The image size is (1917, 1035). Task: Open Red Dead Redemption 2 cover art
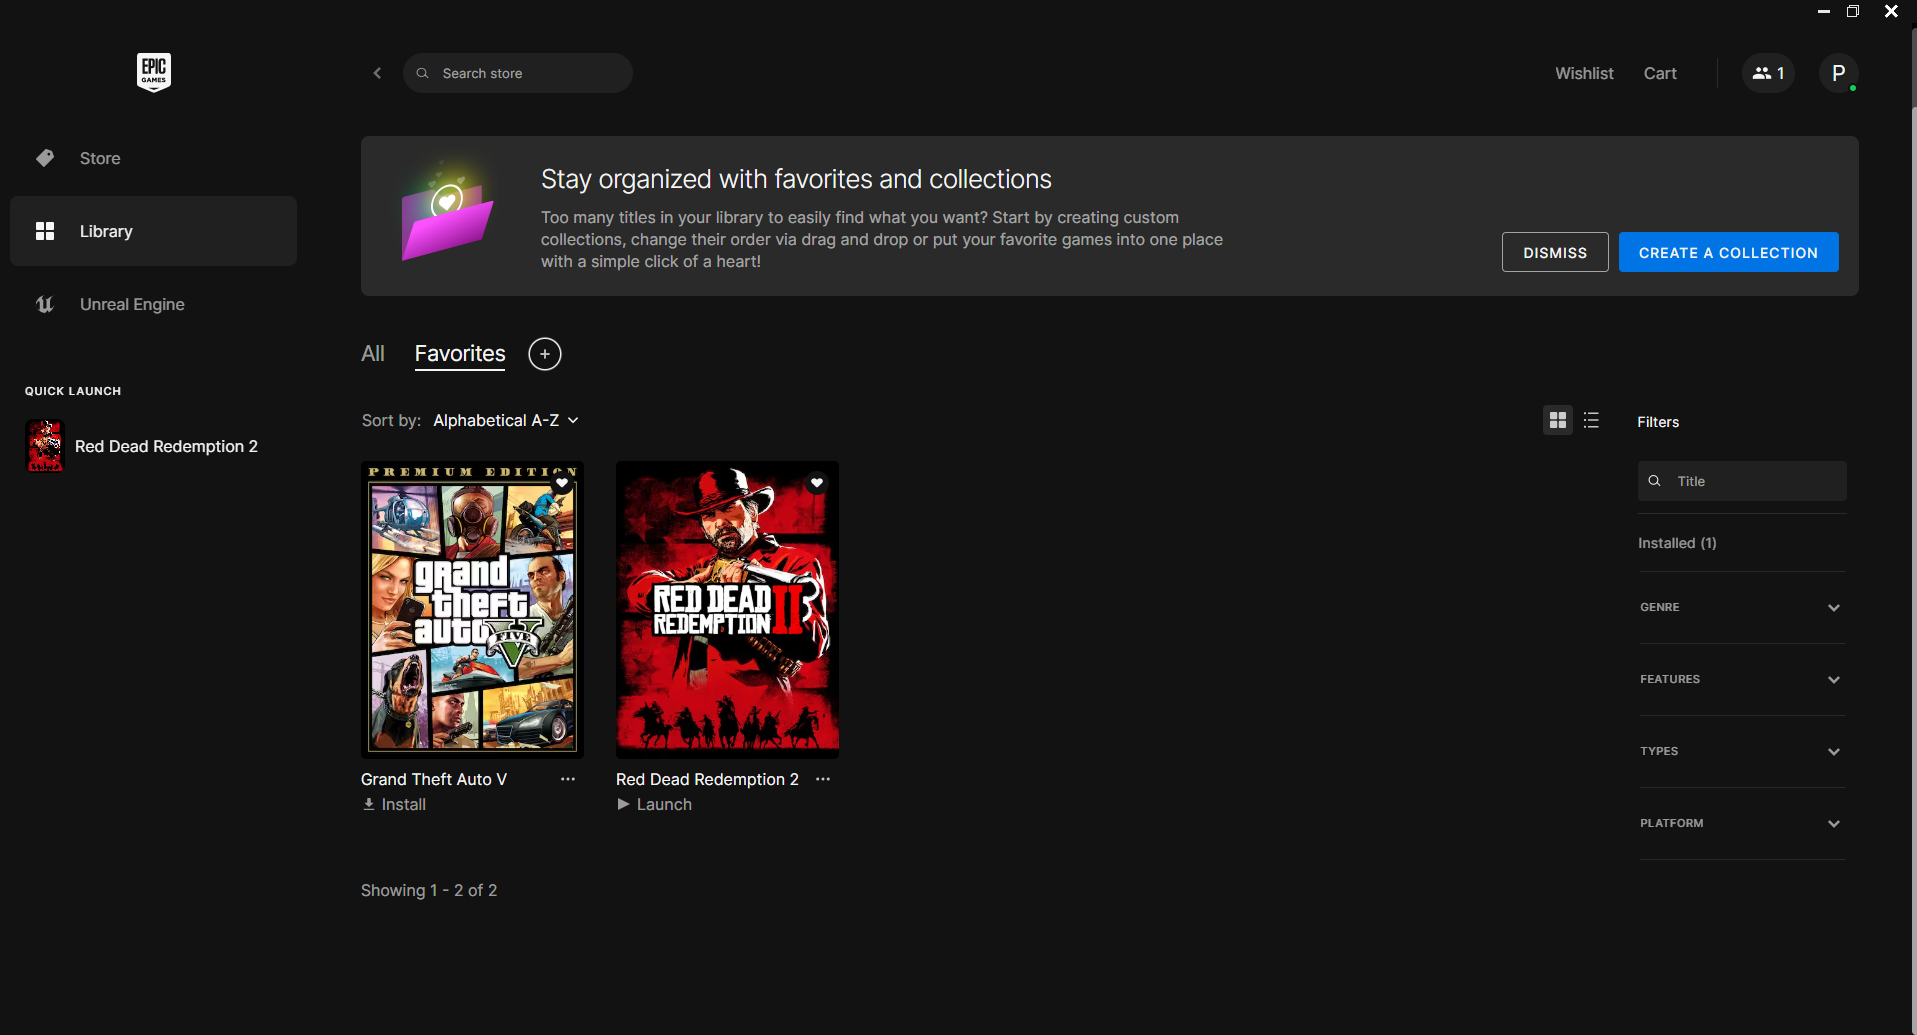(x=727, y=609)
